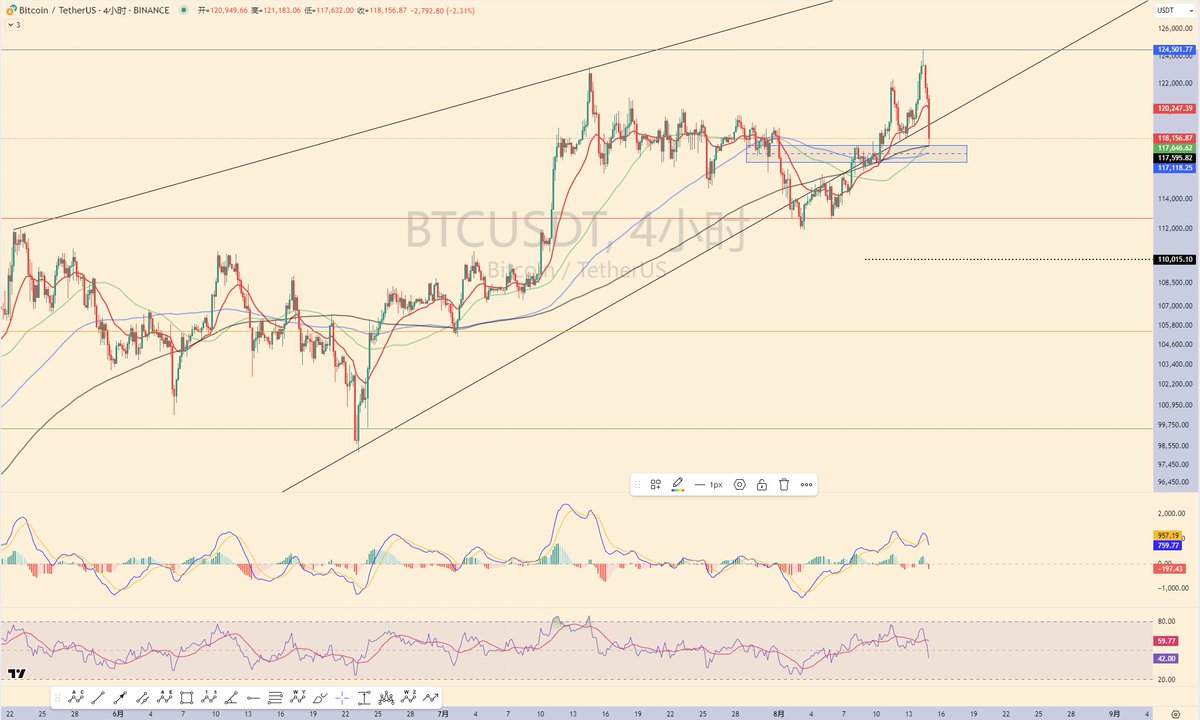The image size is (1200, 720).
Task: Select the rectangle drawing tool
Action: (x=186, y=698)
